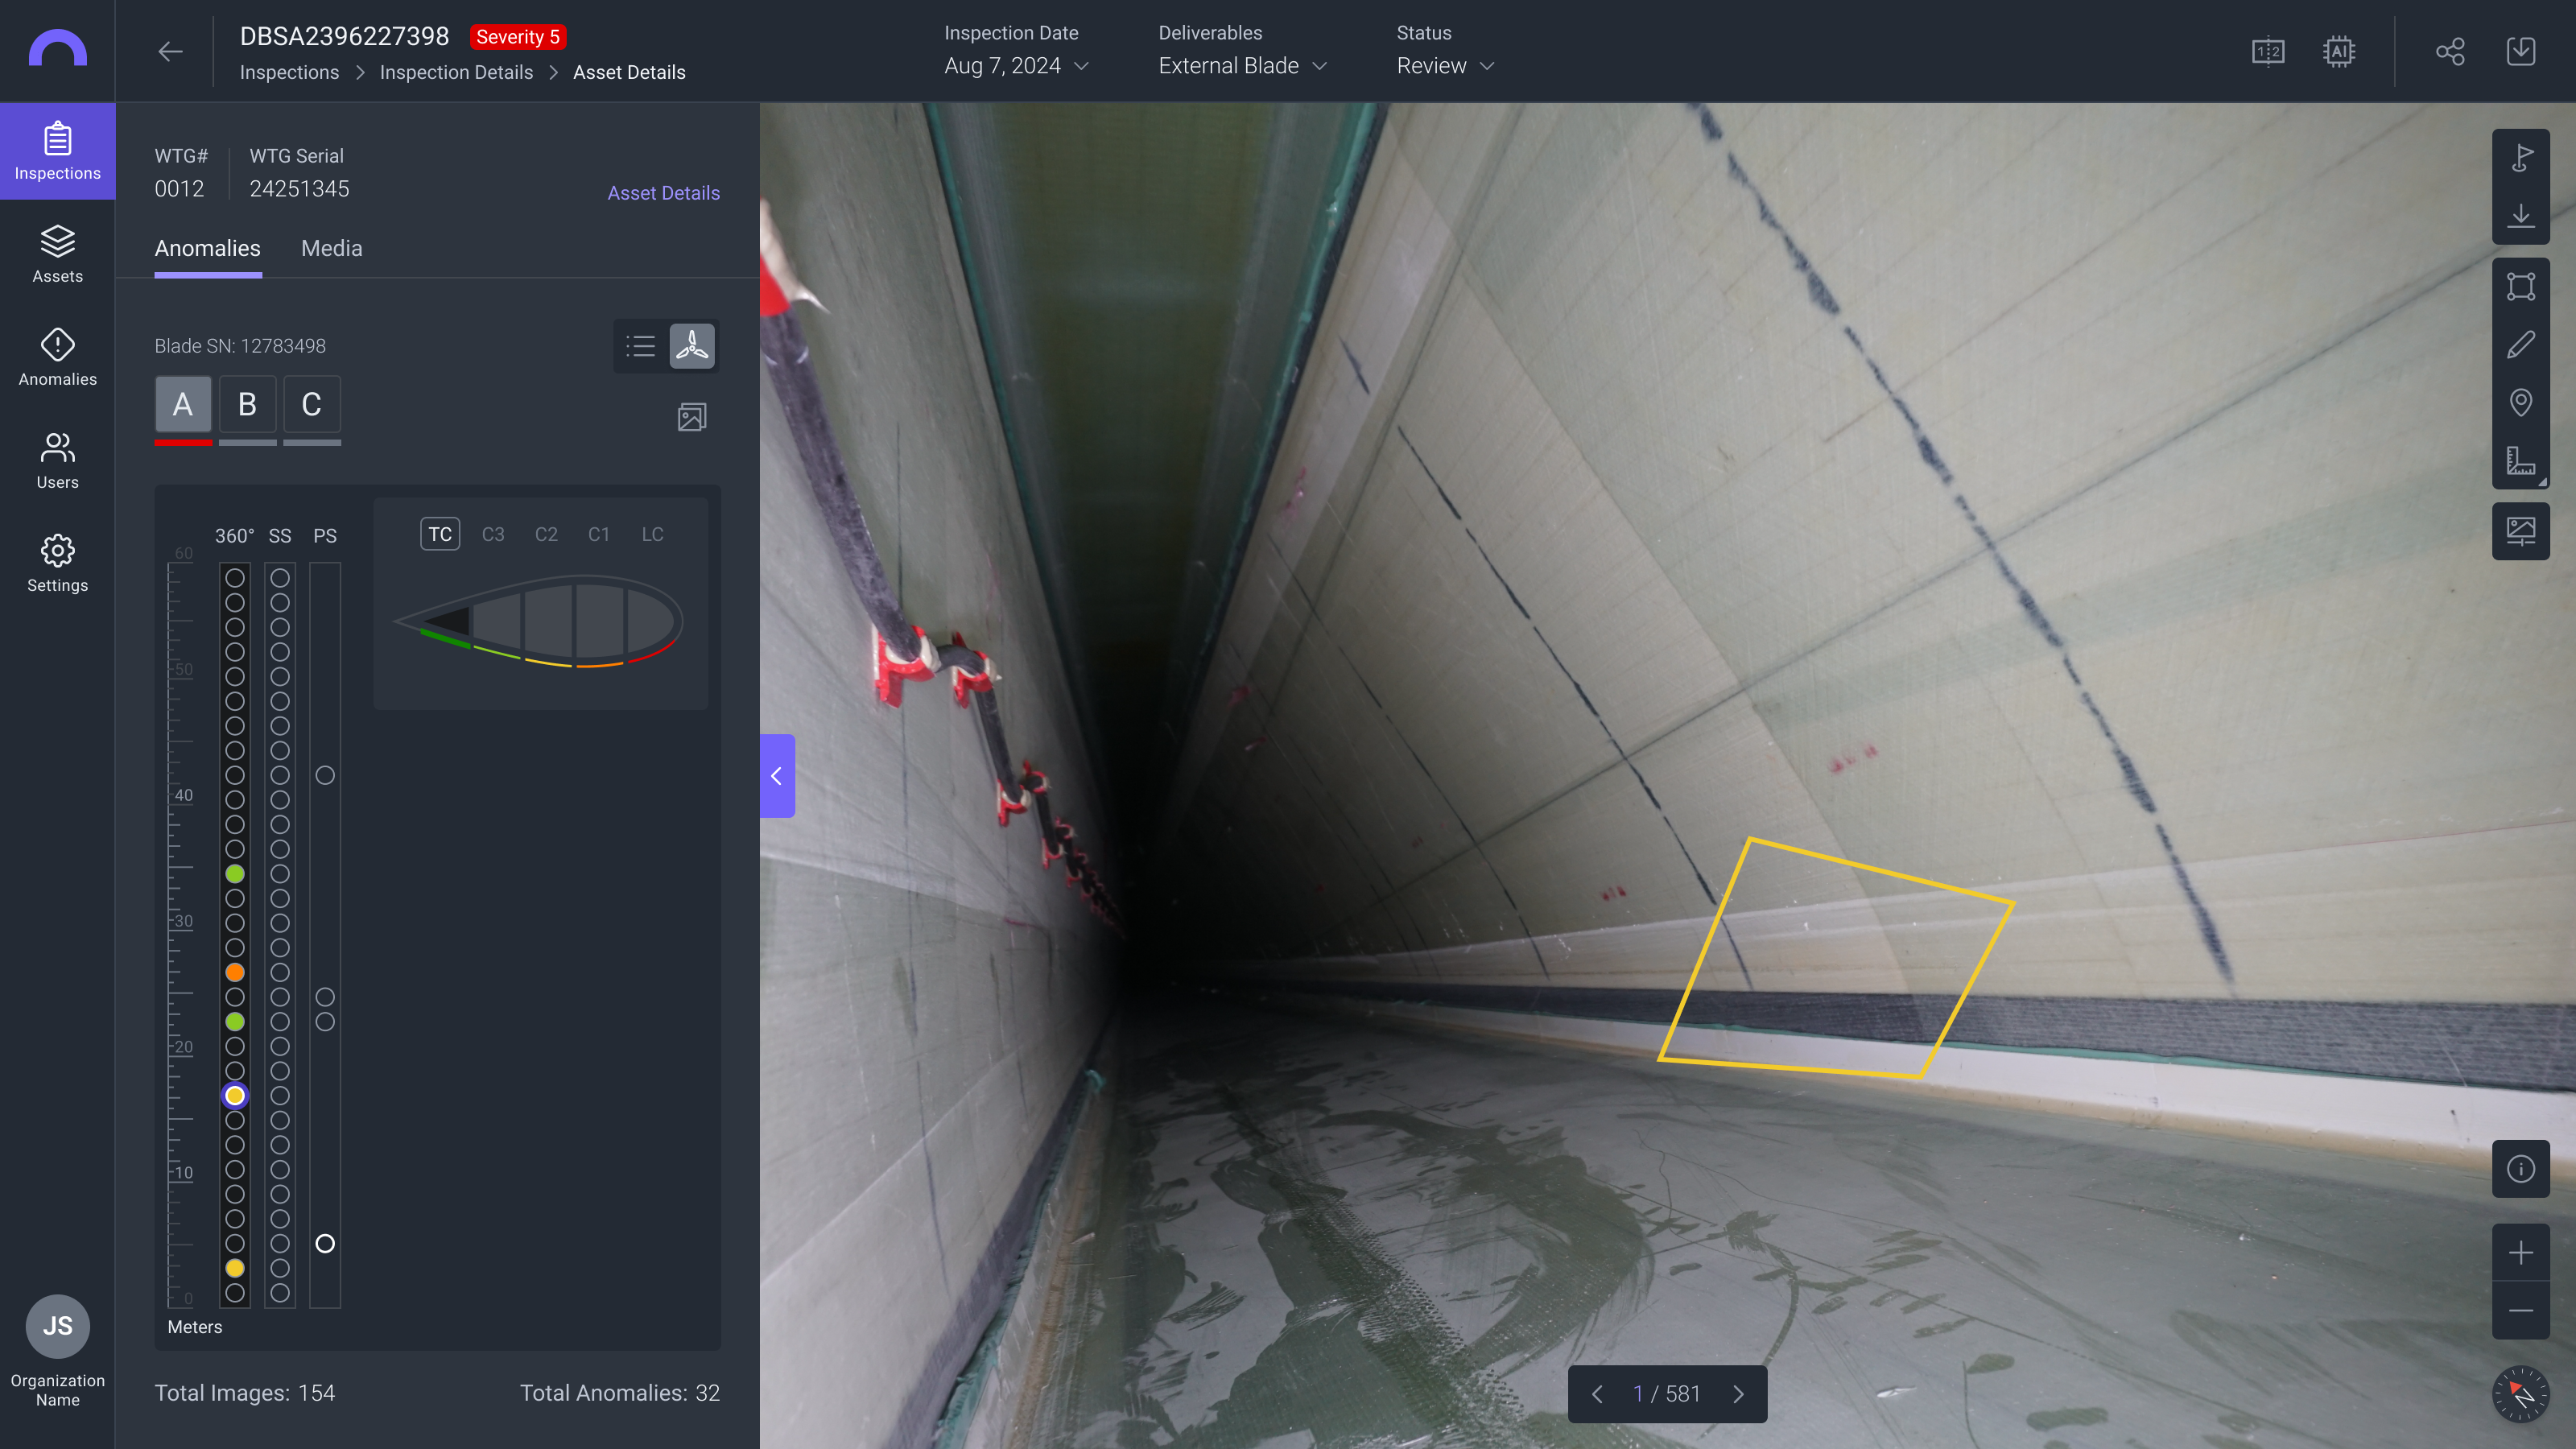Open the image info button
The height and width of the screenshot is (1449, 2576).
click(2520, 1168)
